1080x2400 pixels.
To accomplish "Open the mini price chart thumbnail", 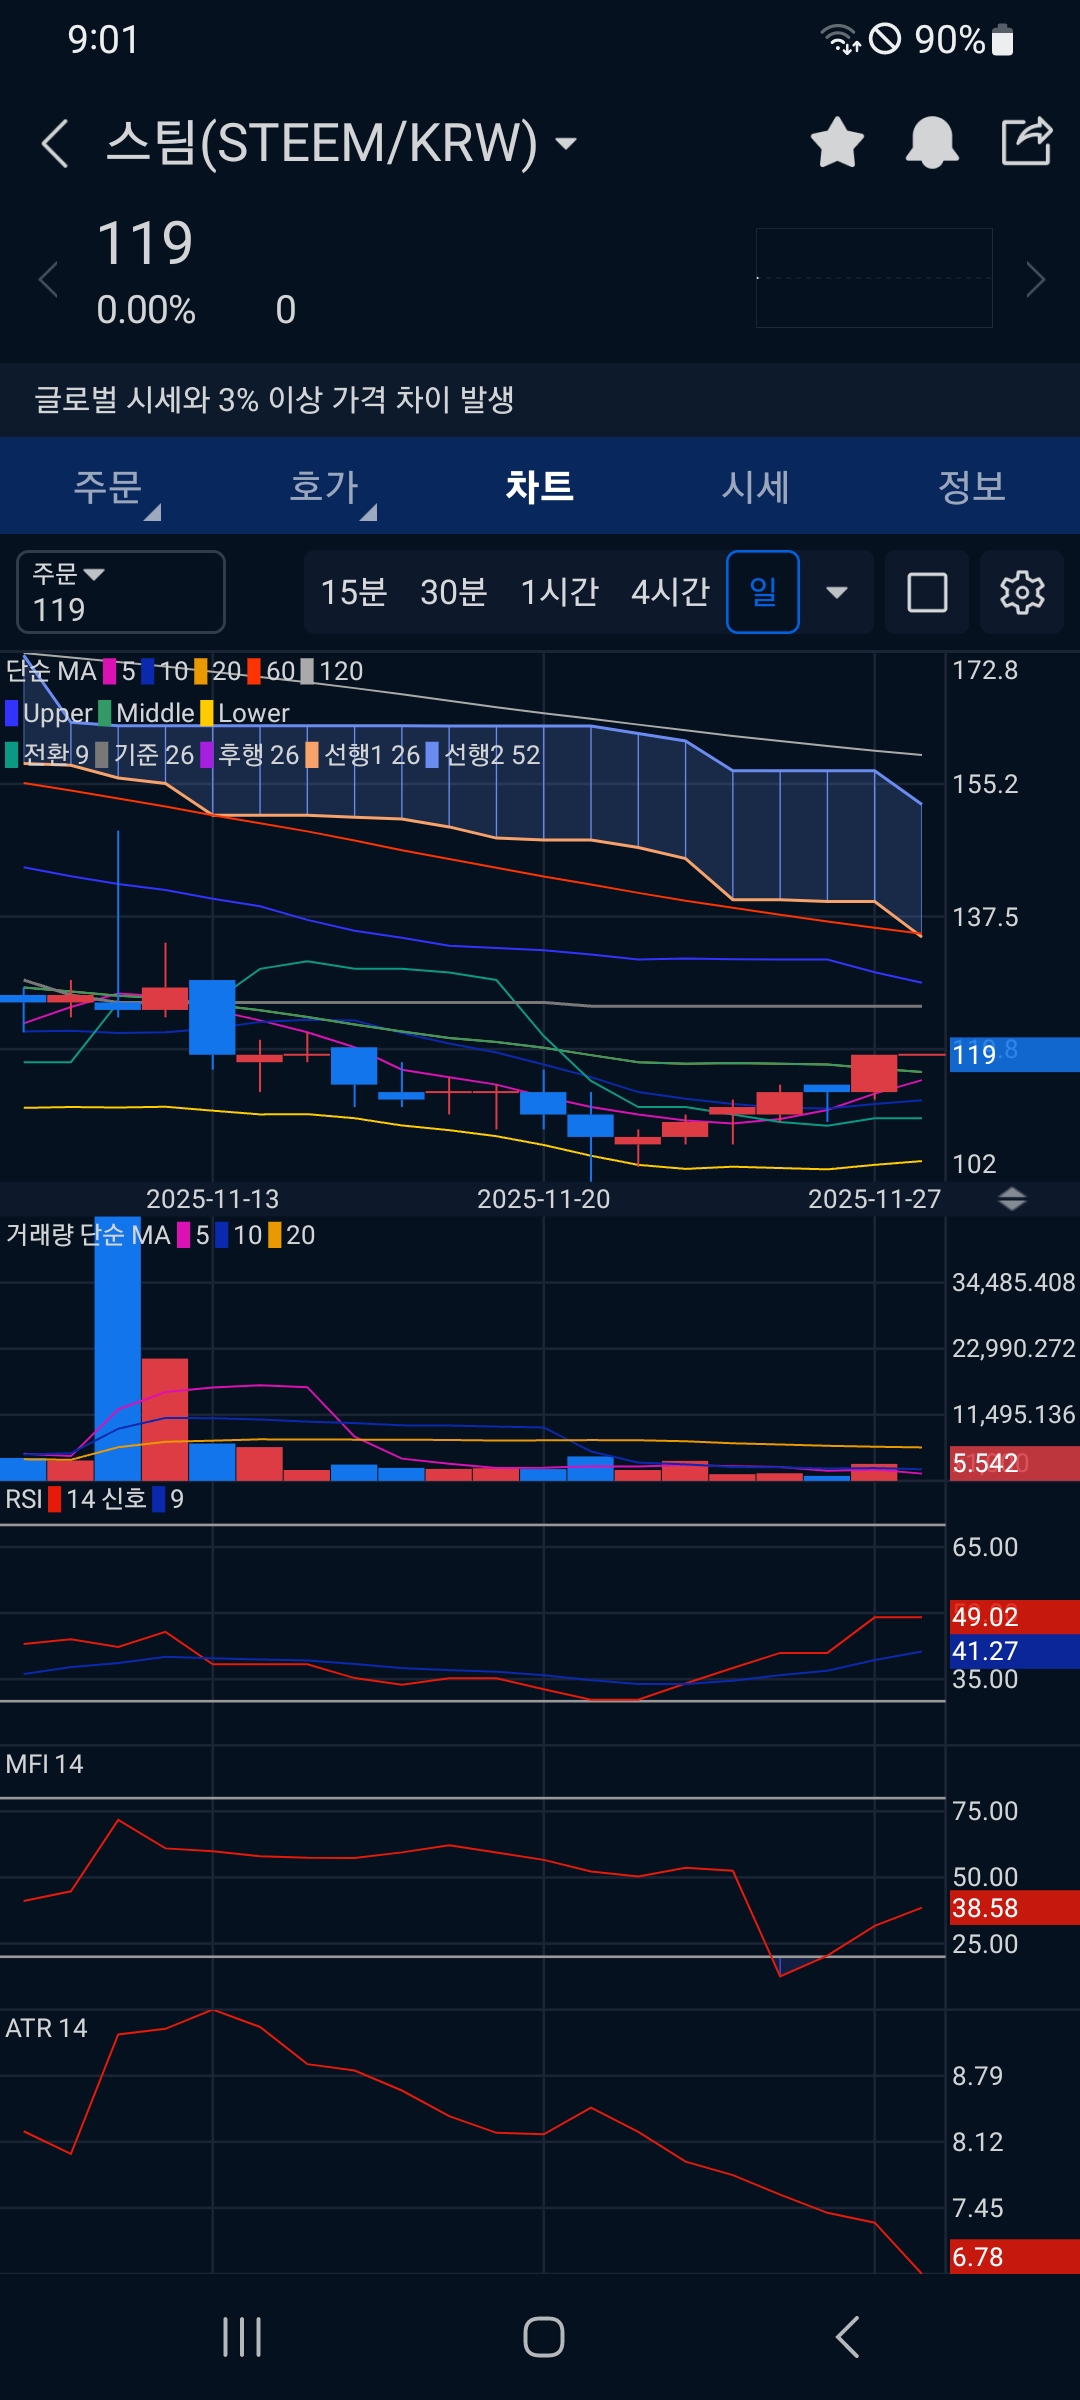I will point(874,278).
